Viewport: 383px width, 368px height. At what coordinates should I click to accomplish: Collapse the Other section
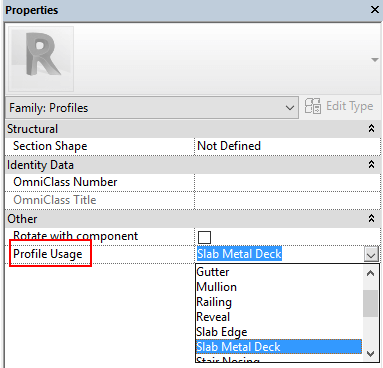(x=371, y=218)
